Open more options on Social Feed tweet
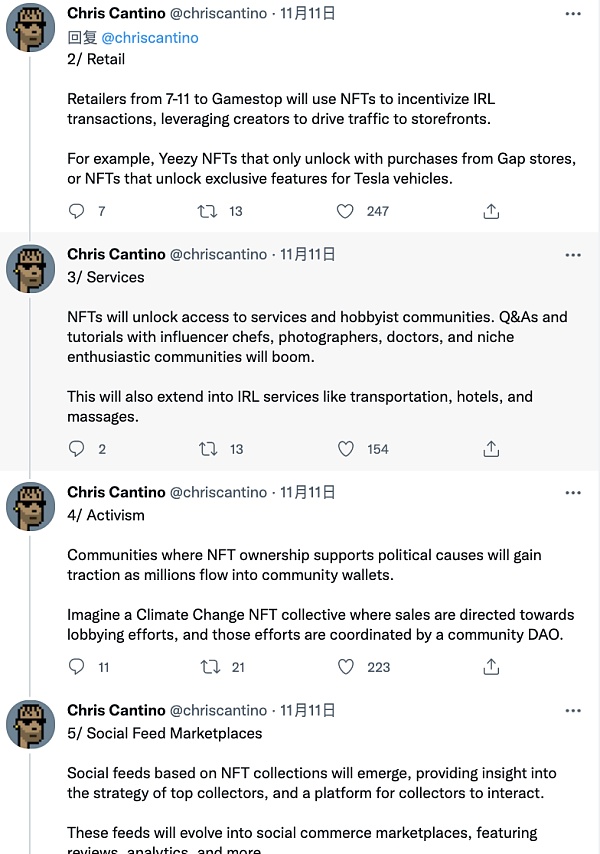The width and height of the screenshot is (600, 854). pos(573,711)
